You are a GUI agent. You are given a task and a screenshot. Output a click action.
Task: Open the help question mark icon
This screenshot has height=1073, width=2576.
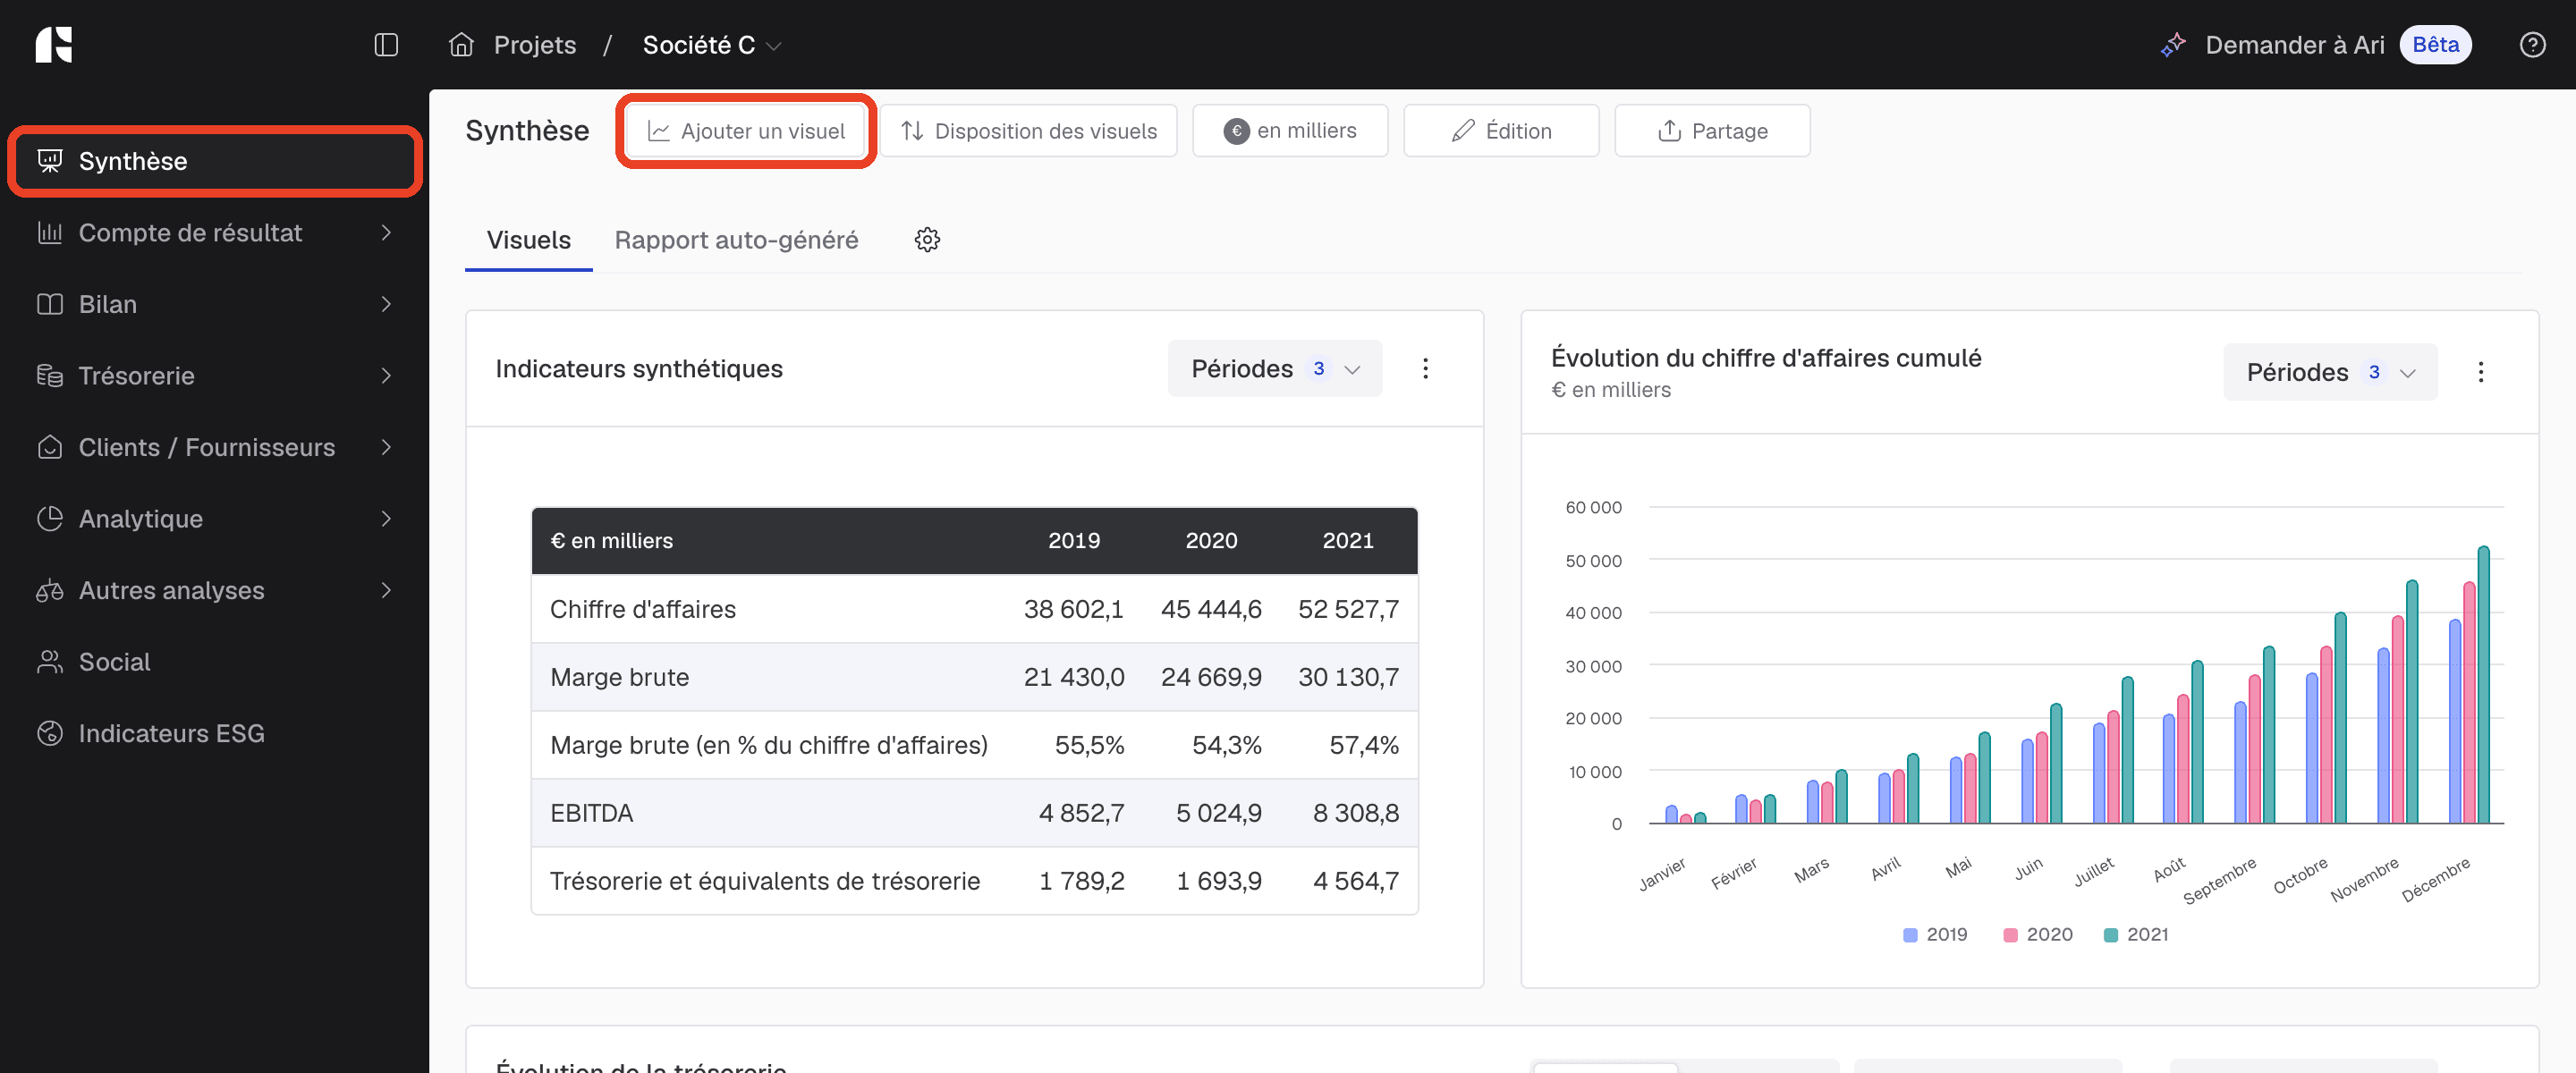[2532, 45]
